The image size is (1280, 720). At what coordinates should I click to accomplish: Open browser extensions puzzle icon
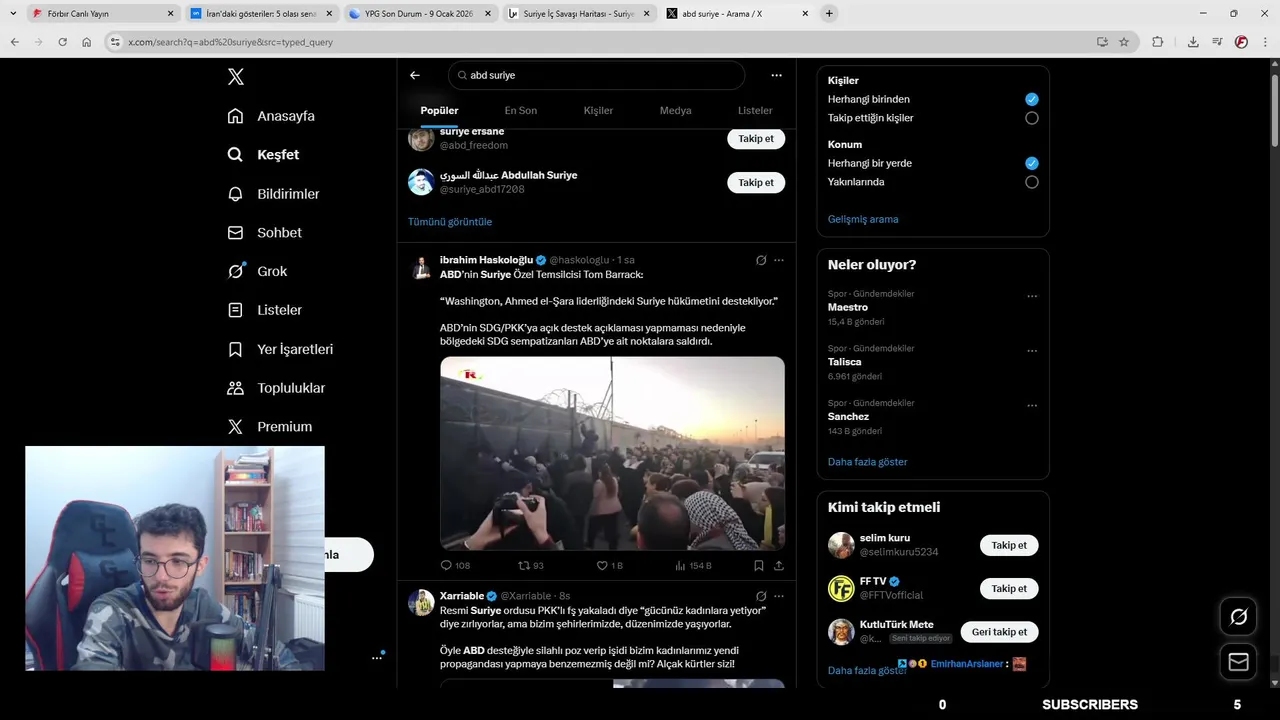1158,42
